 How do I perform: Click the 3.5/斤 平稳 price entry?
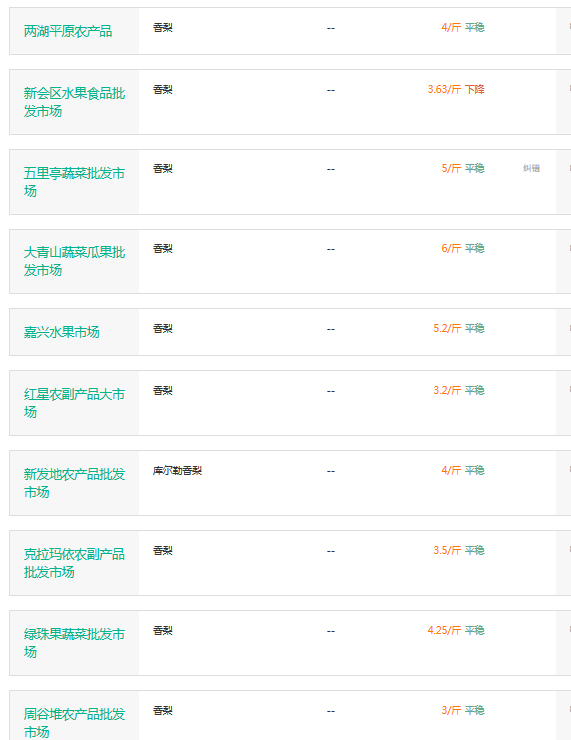459,550
